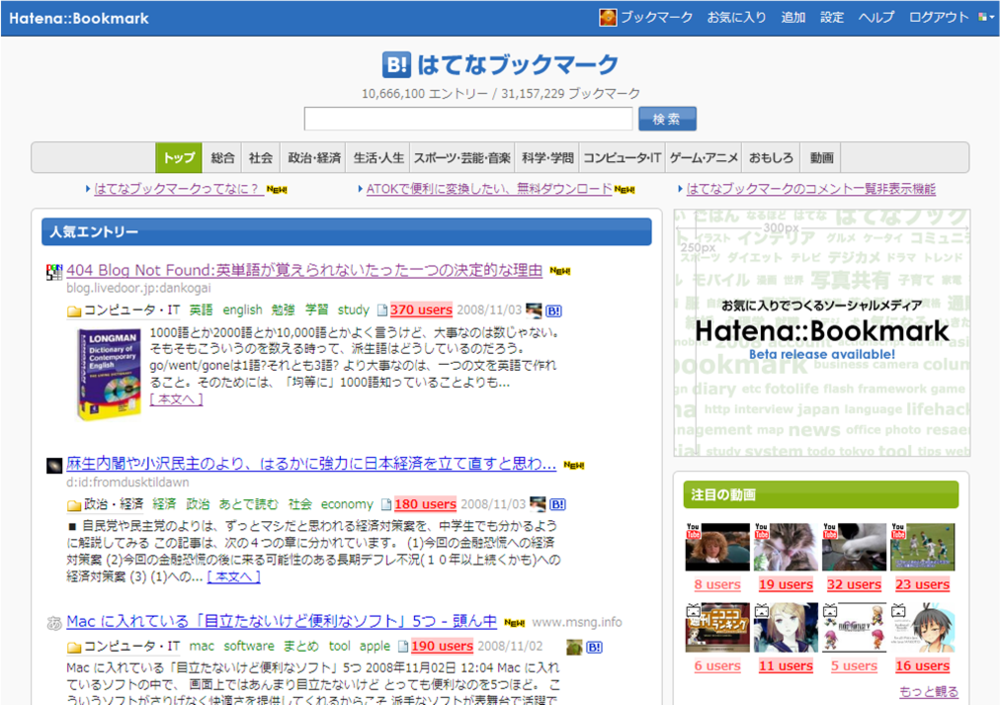Select the 総合 tab
The width and height of the screenshot is (1000, 705).
222,158
